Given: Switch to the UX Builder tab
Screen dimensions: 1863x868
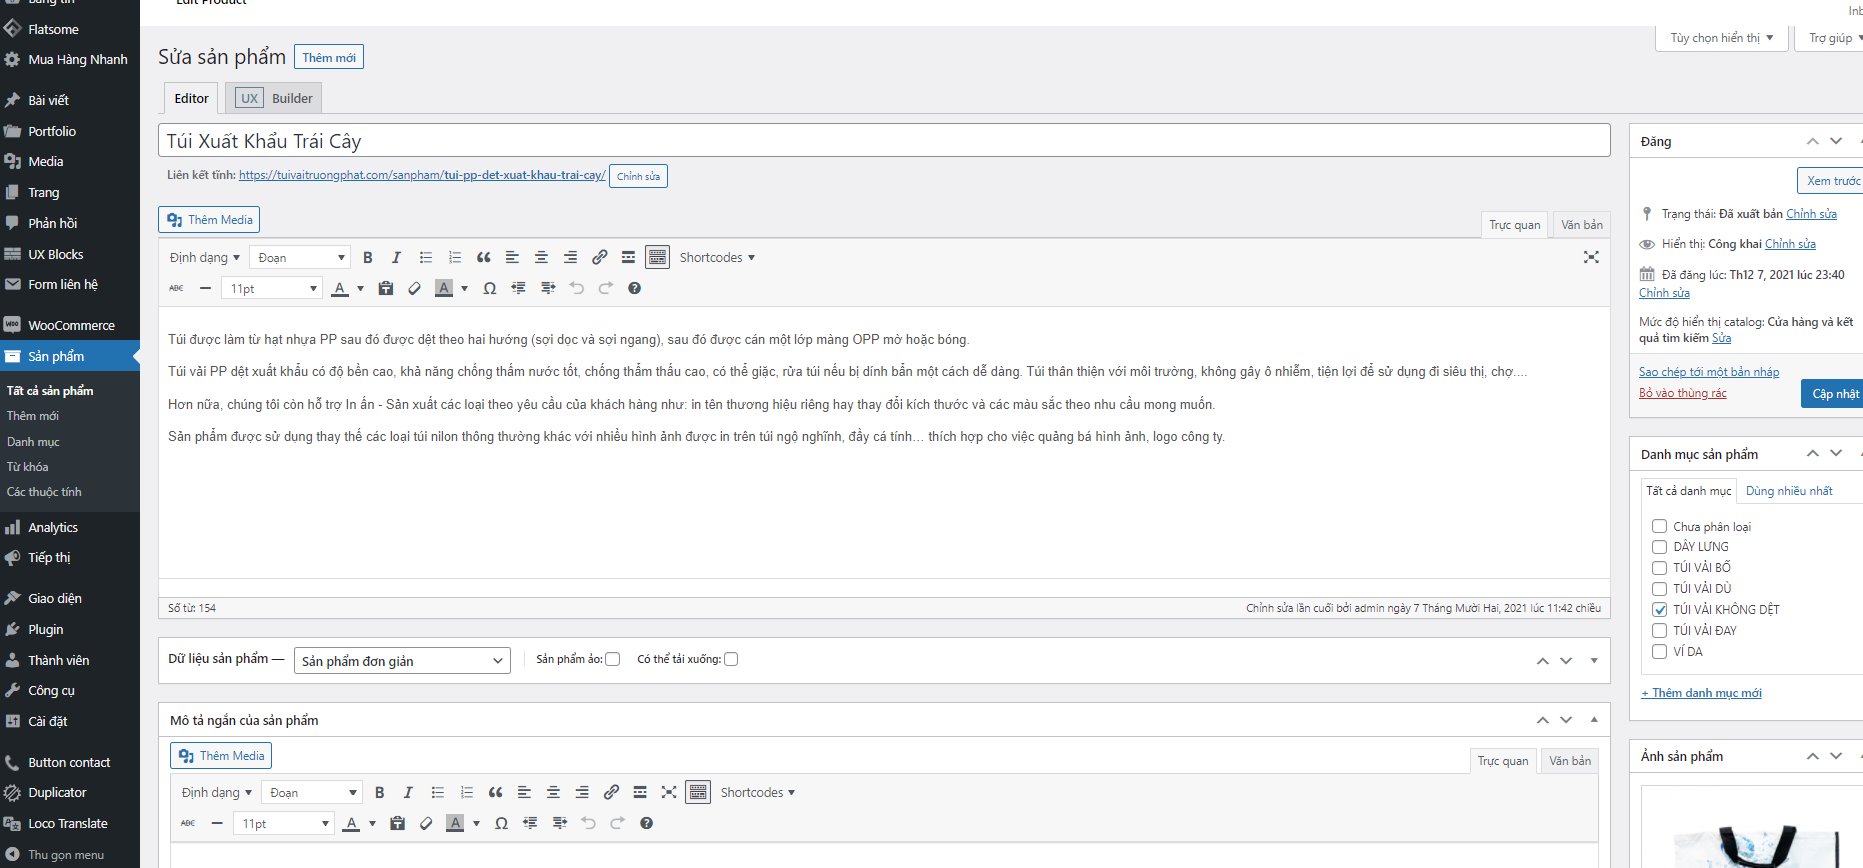Looking at the screenshot, I should coord(274,98).
